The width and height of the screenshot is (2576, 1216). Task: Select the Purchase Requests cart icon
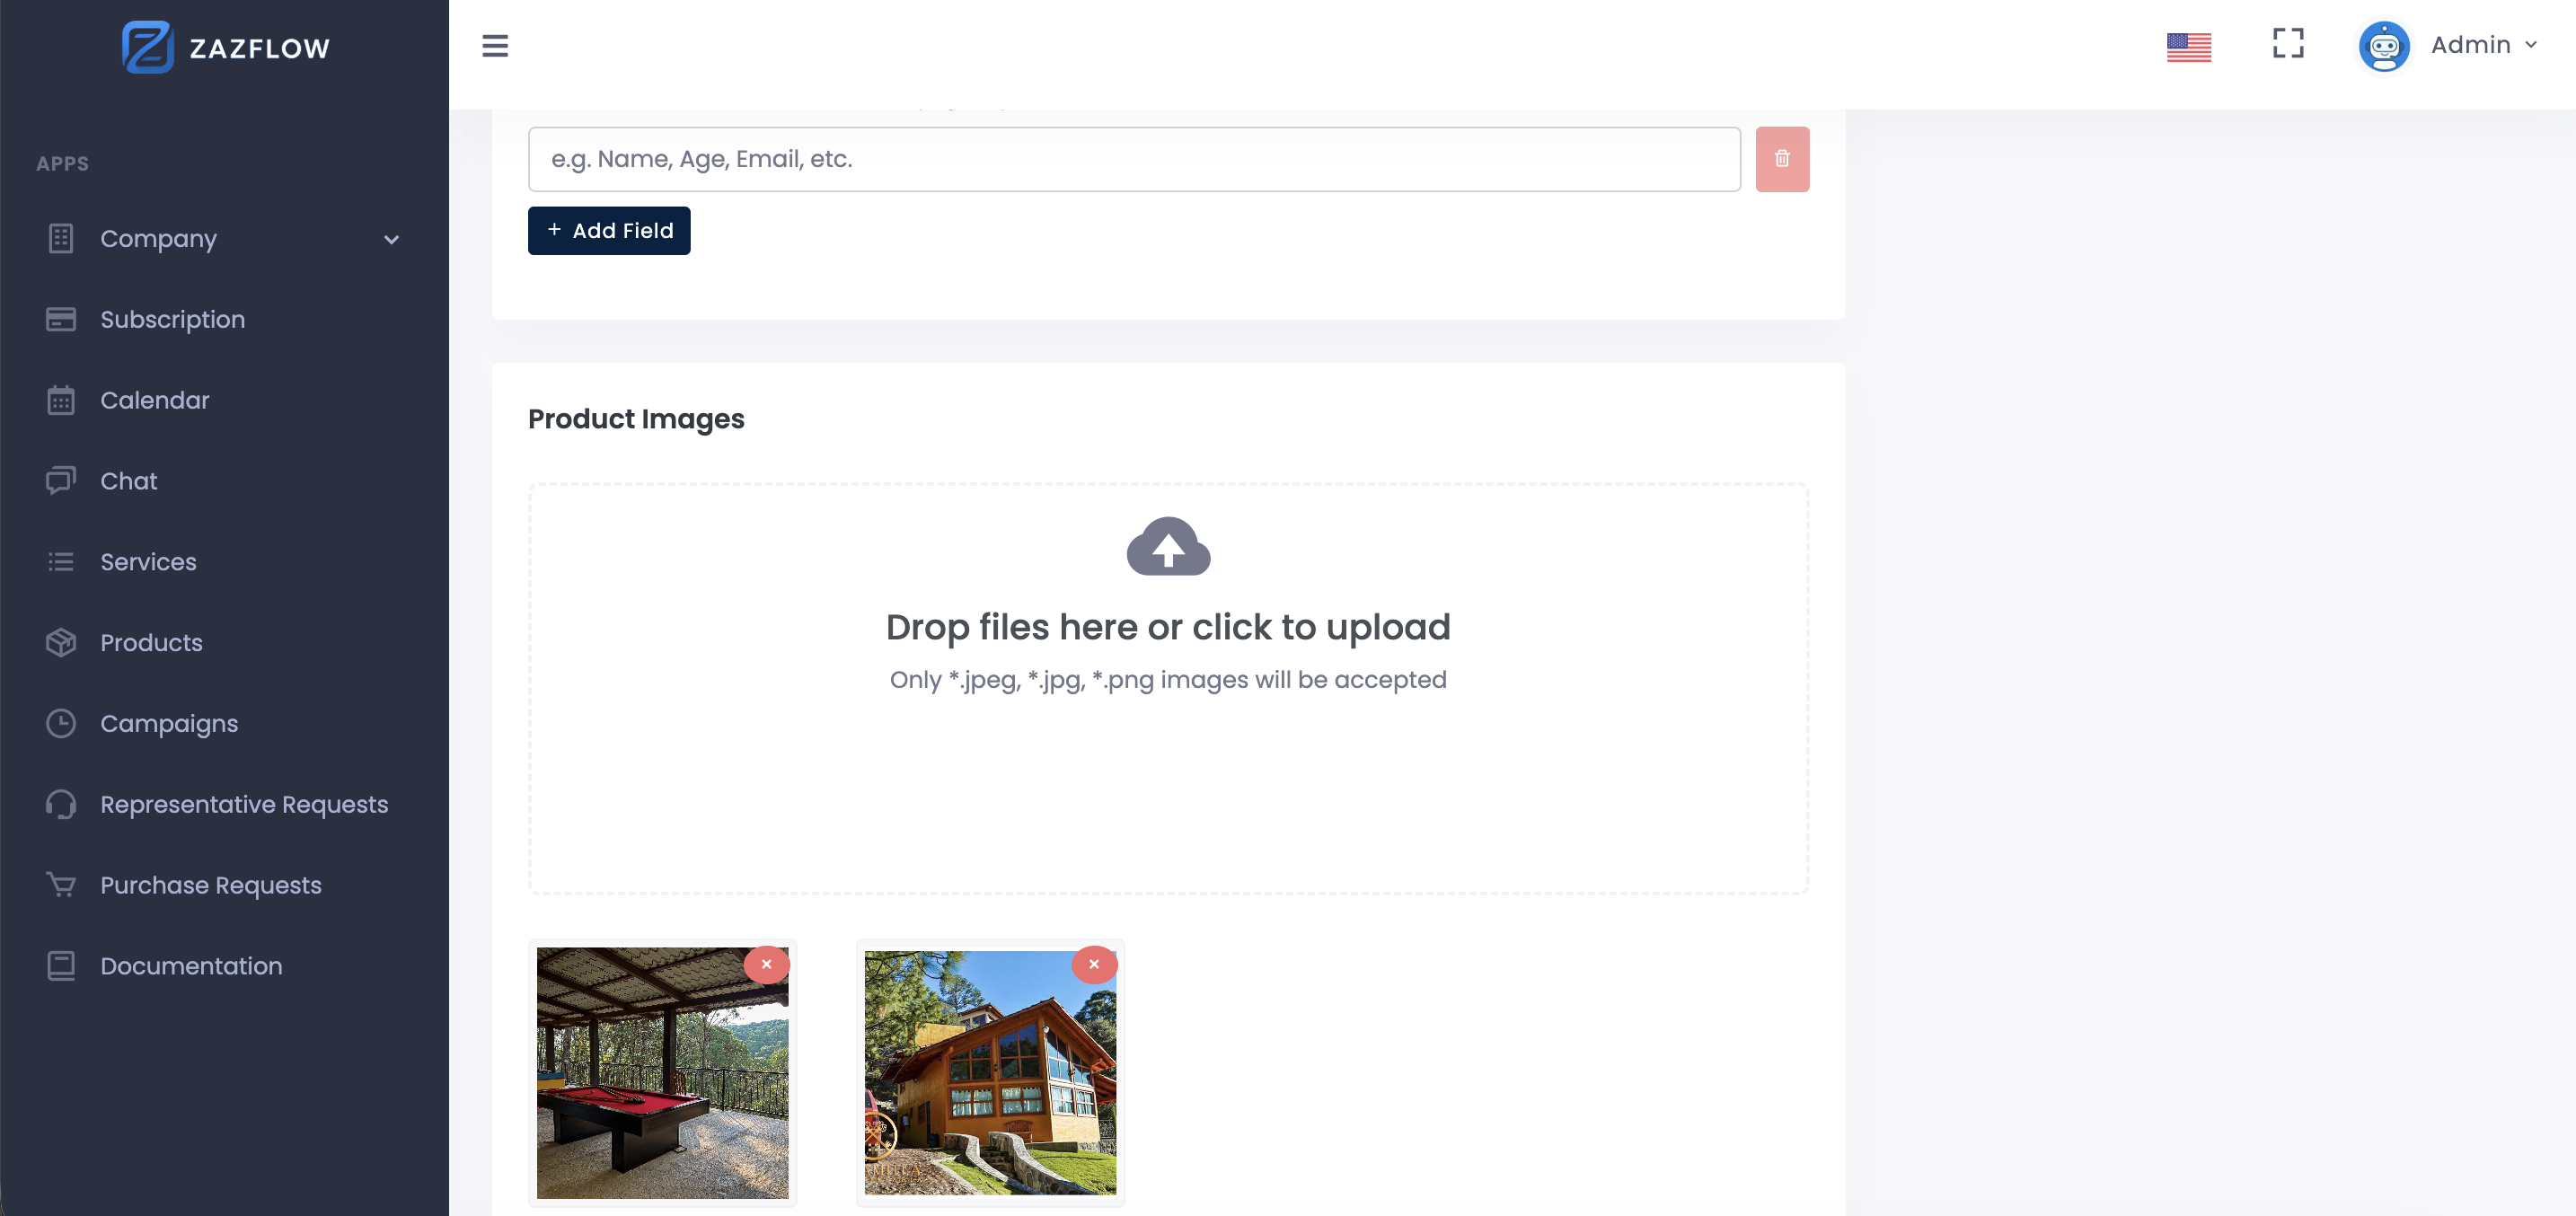60,884
